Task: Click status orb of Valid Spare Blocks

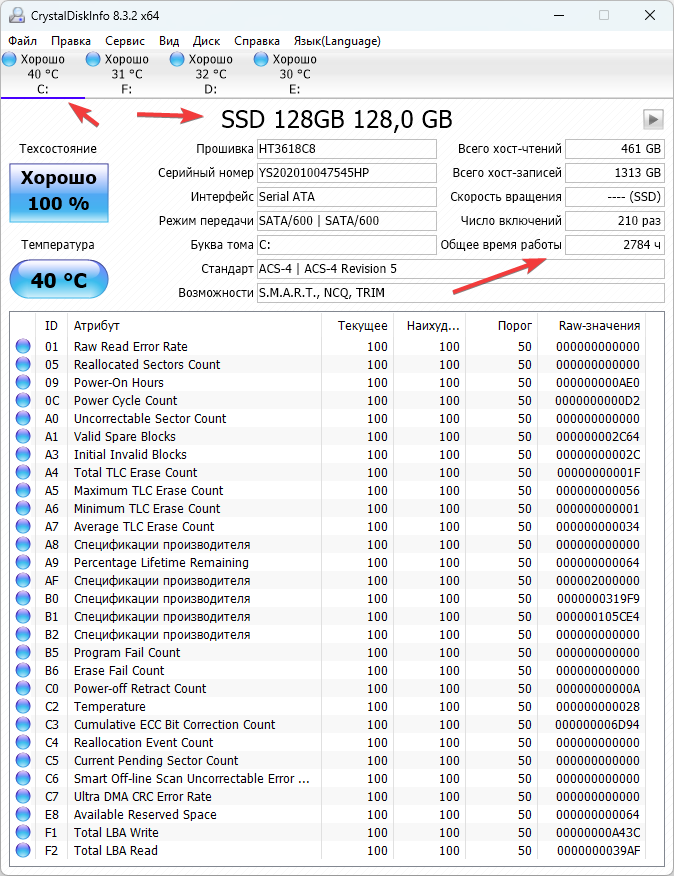Action: coord(23,436)
